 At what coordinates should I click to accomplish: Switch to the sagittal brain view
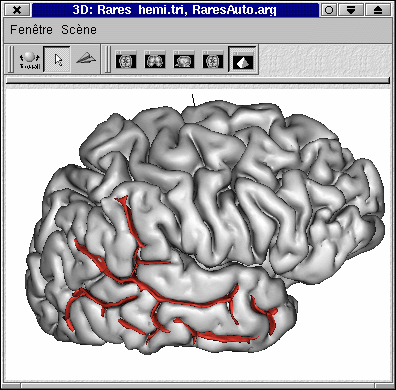click(x=184, y=59)
